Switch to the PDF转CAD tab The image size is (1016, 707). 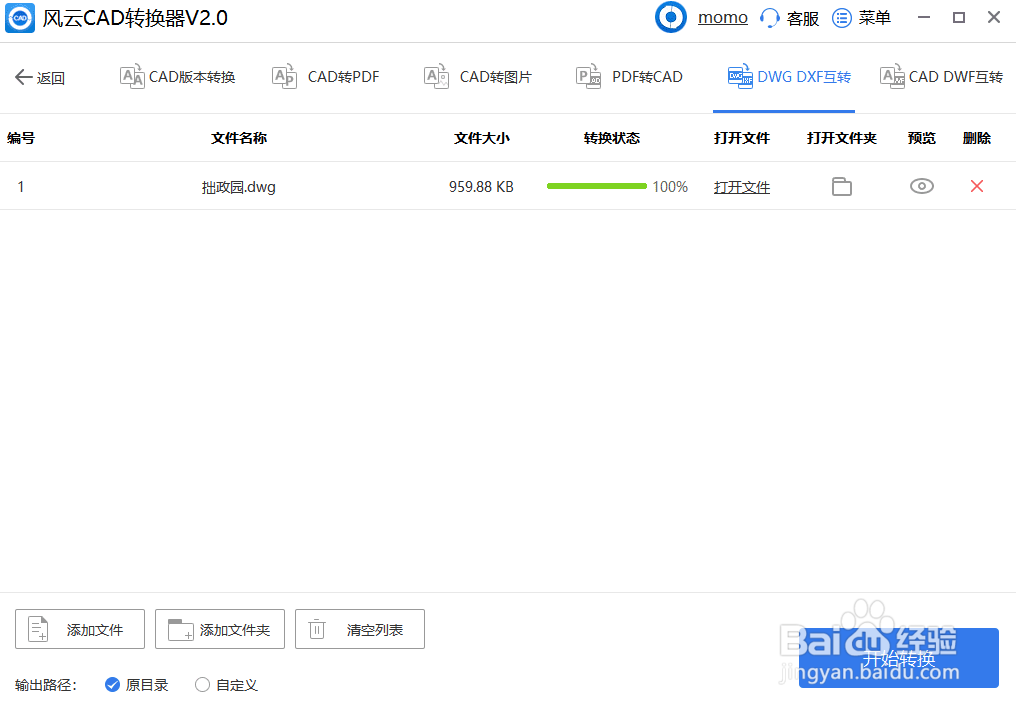629,75
